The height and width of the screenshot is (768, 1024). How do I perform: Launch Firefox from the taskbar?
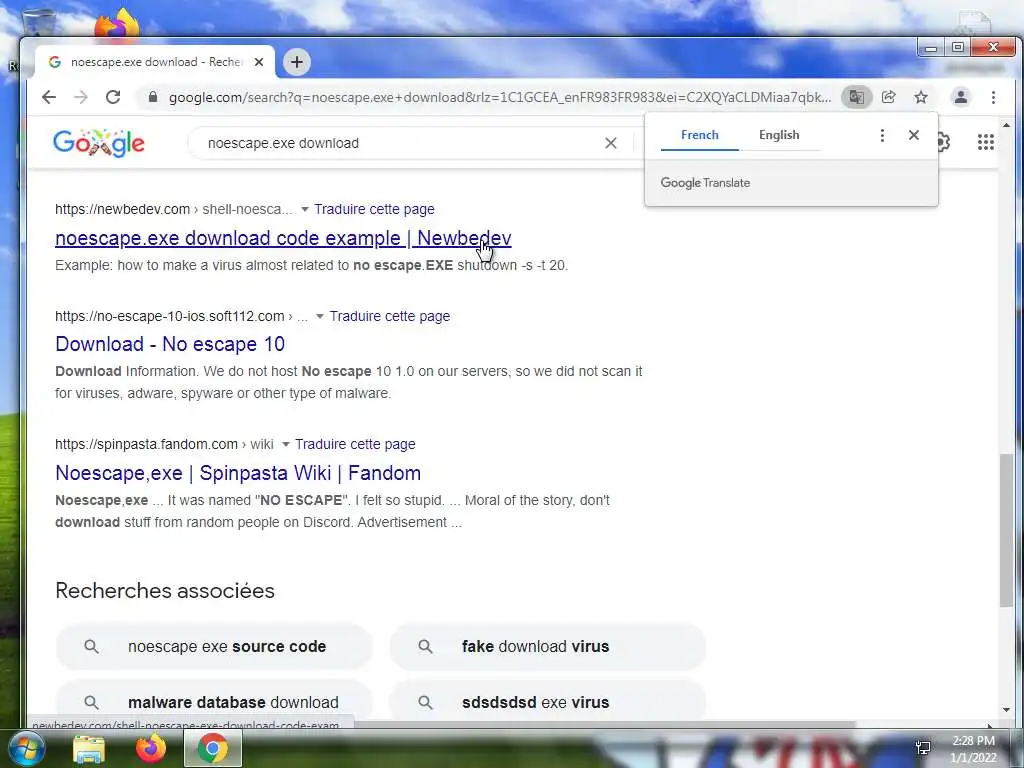pyautogui.click(x=150, y=748)
